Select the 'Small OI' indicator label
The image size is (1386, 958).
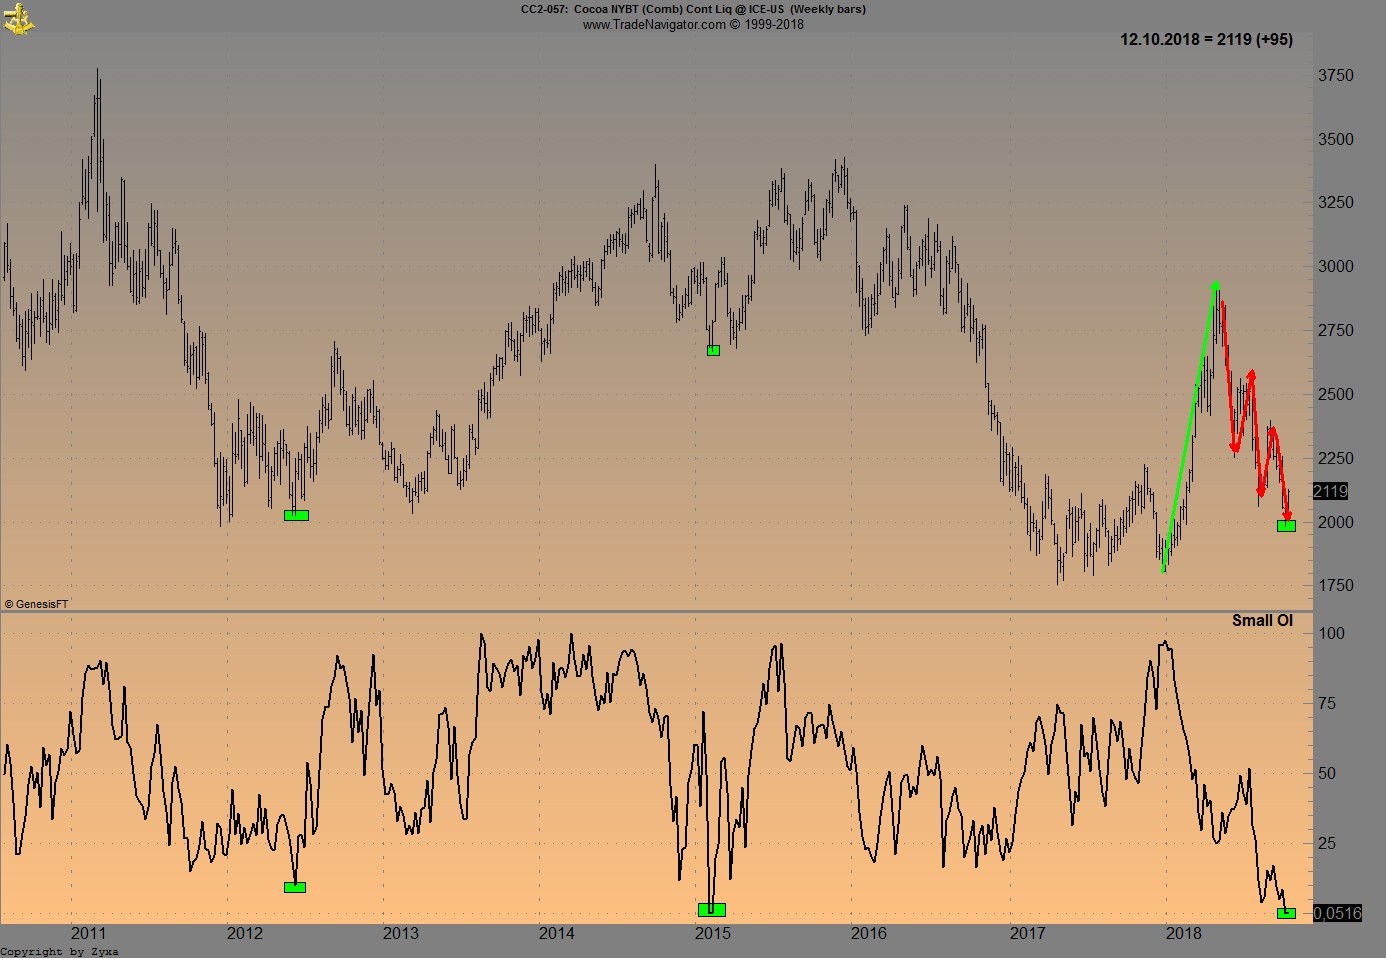[1262, 620]
